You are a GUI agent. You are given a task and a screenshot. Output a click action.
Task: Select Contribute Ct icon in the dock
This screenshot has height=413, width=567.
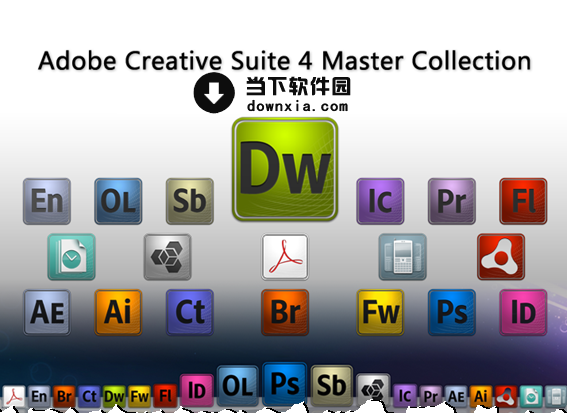tap(89, 397)
